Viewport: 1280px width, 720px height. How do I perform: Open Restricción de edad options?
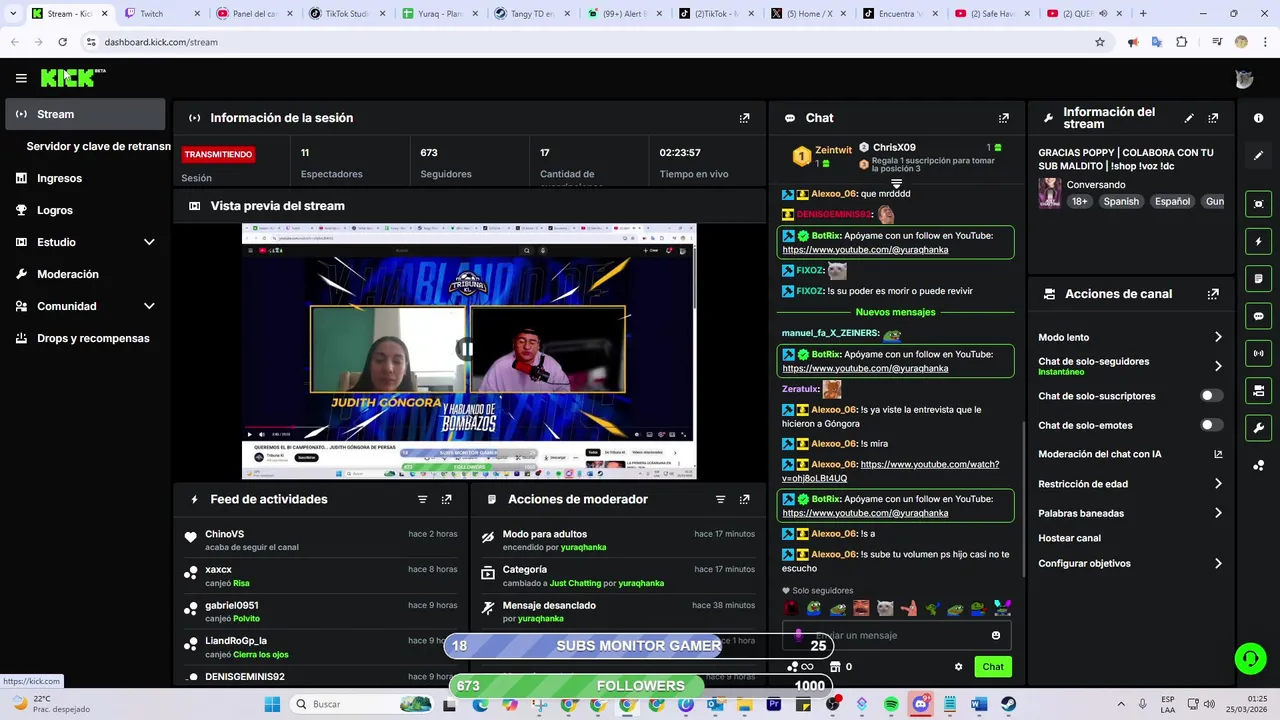click(1218, 484)
